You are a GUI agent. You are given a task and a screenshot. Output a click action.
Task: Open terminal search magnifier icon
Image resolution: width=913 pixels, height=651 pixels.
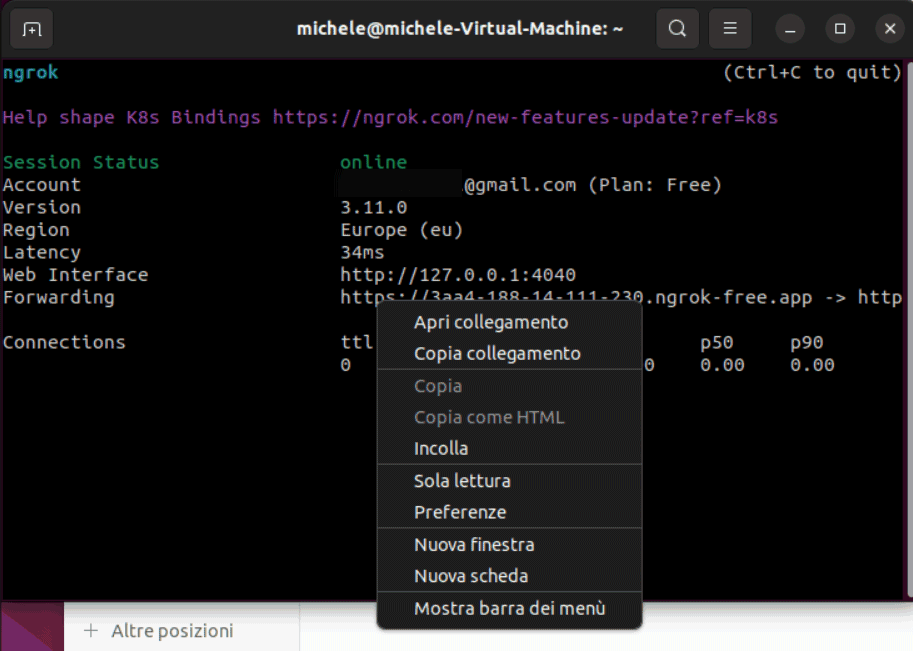pos(677,29)
